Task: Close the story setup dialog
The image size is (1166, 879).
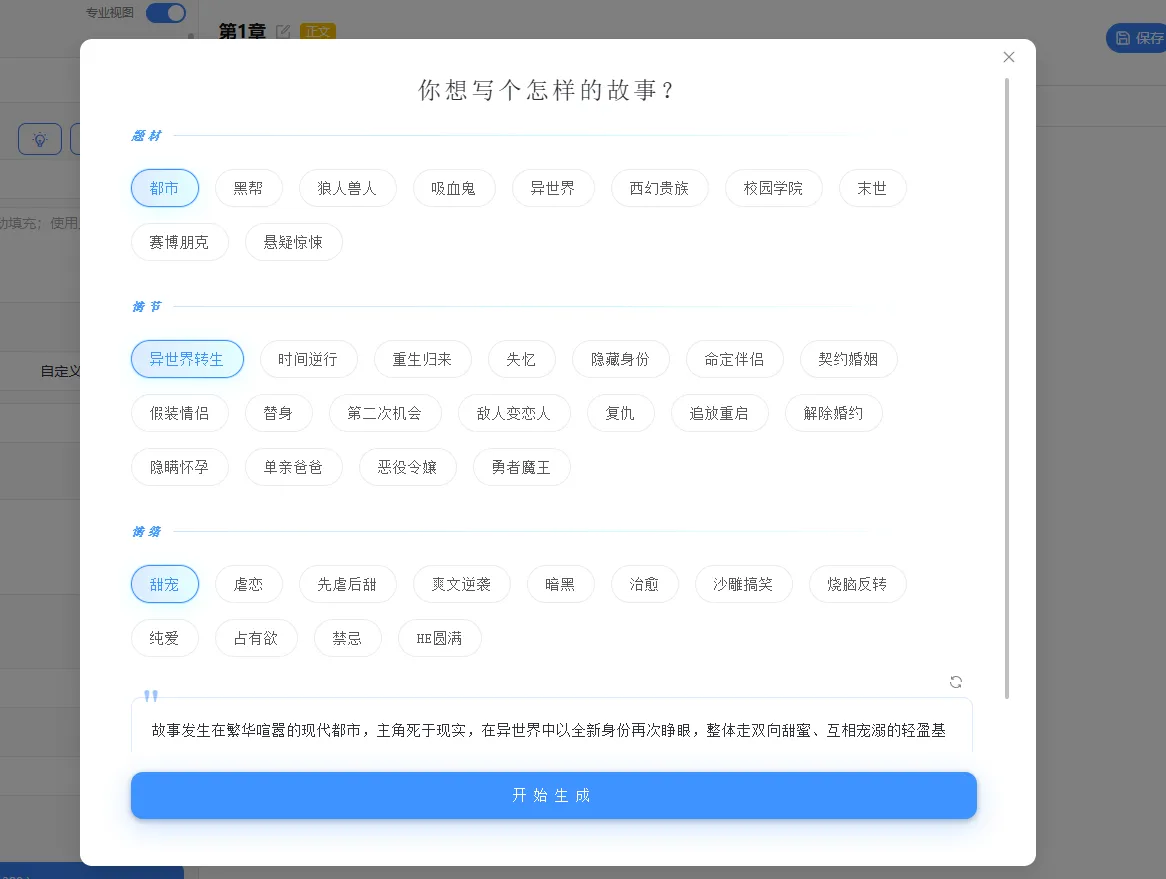Action: tap(1008, 57)
